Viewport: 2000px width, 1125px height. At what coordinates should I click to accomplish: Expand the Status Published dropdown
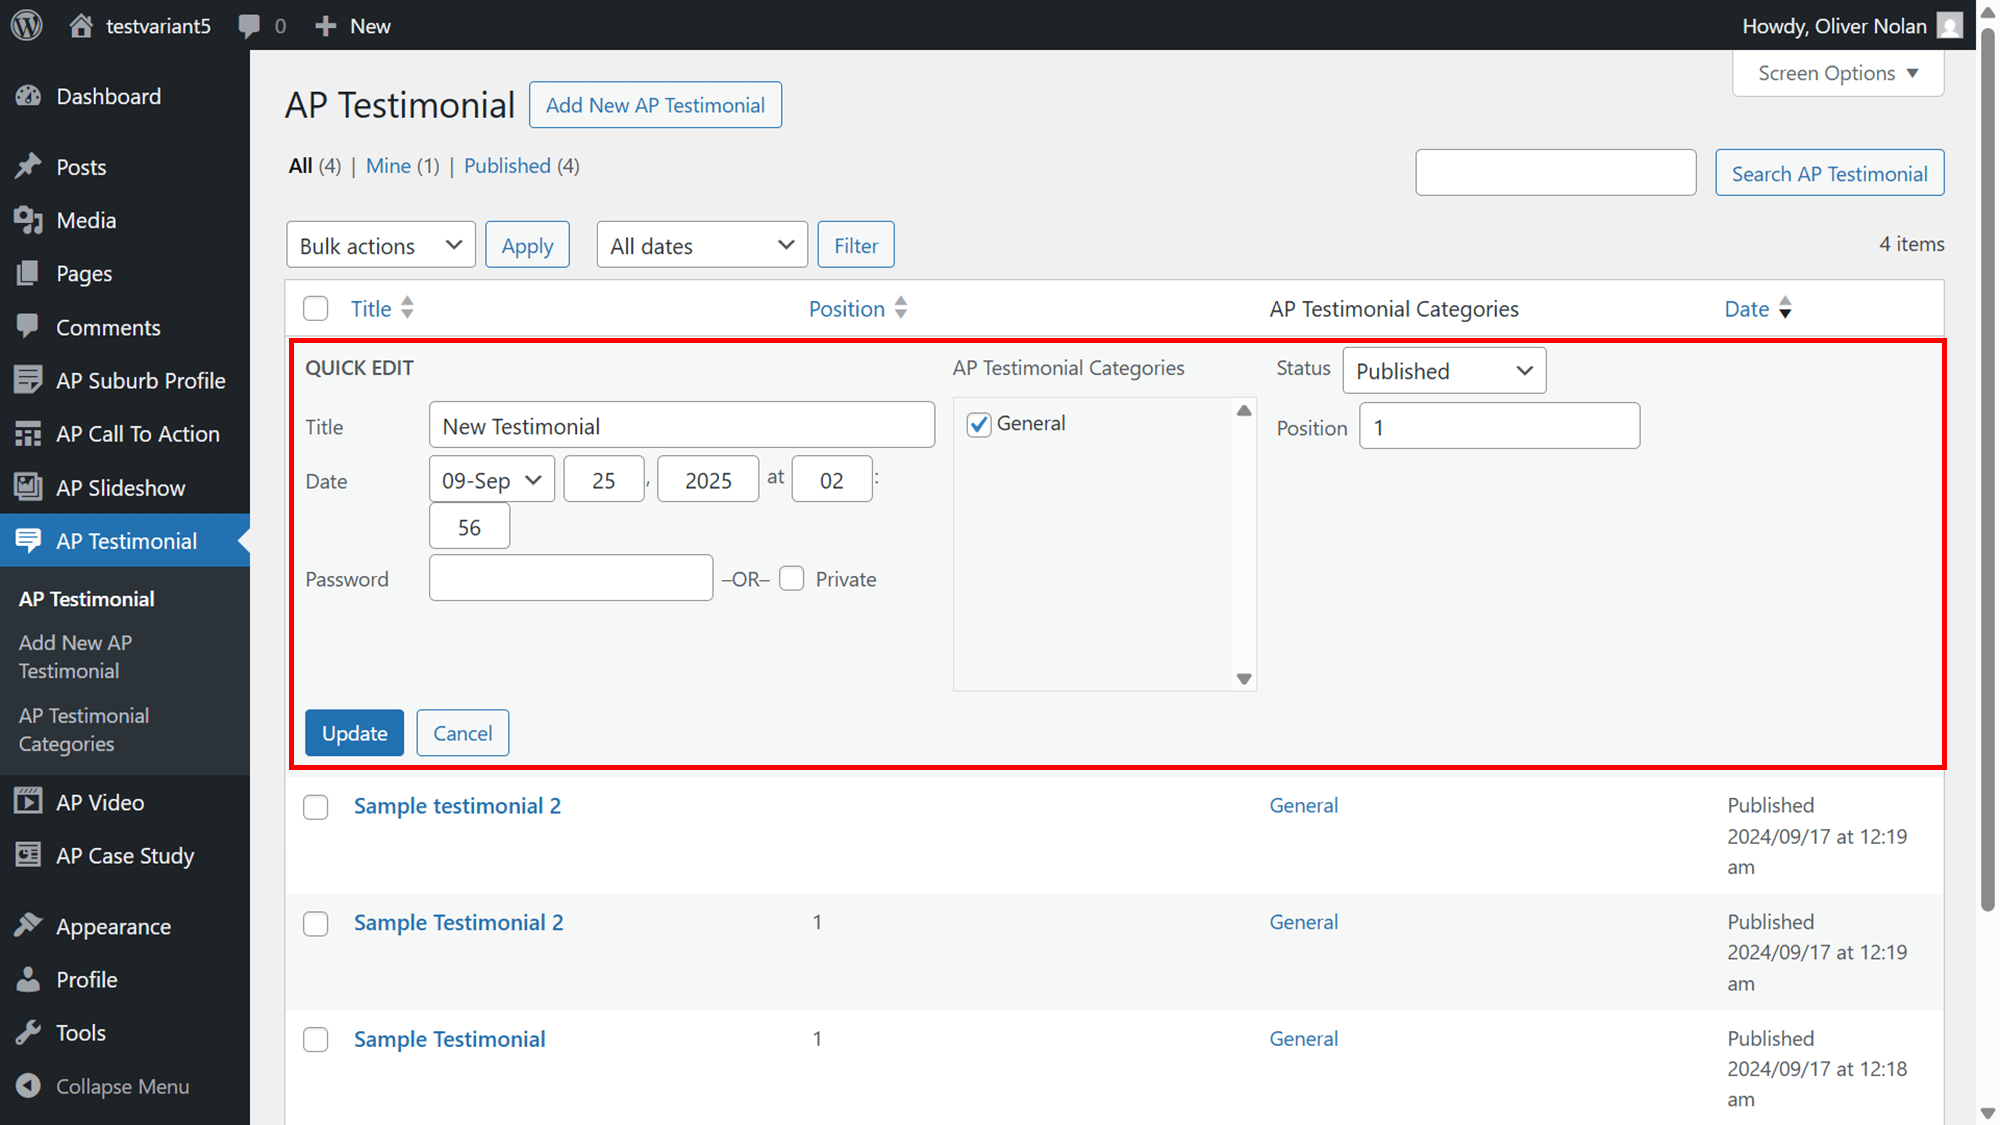(1444, 371)
